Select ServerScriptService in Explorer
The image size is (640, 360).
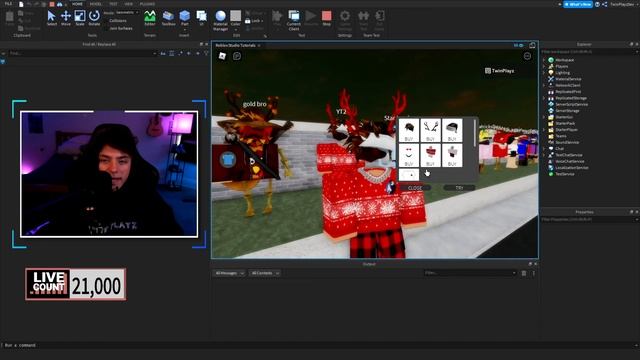(571, 104)
